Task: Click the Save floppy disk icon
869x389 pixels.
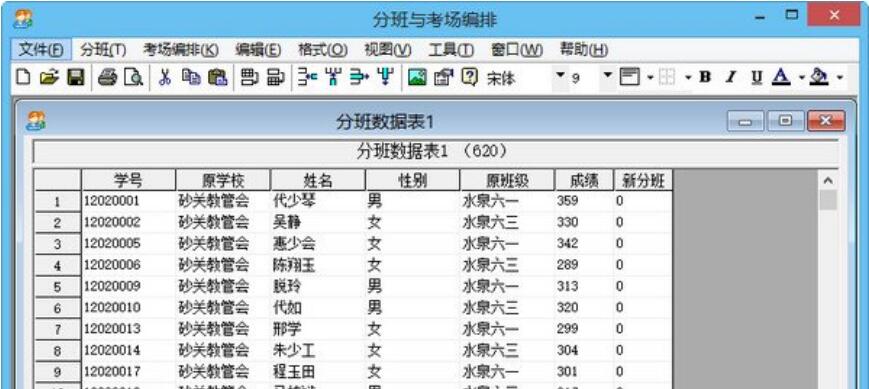Action: [x=75, y=78]
